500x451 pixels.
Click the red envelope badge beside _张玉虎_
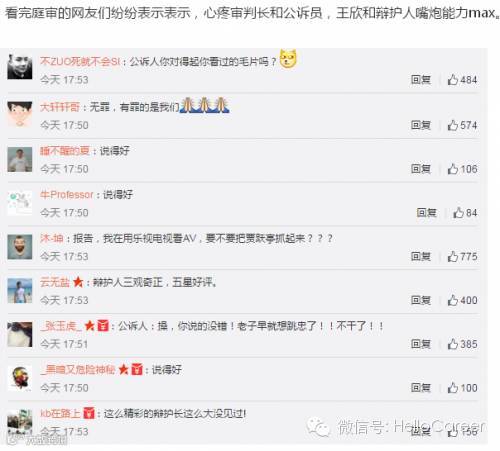[x=103, y=326]
